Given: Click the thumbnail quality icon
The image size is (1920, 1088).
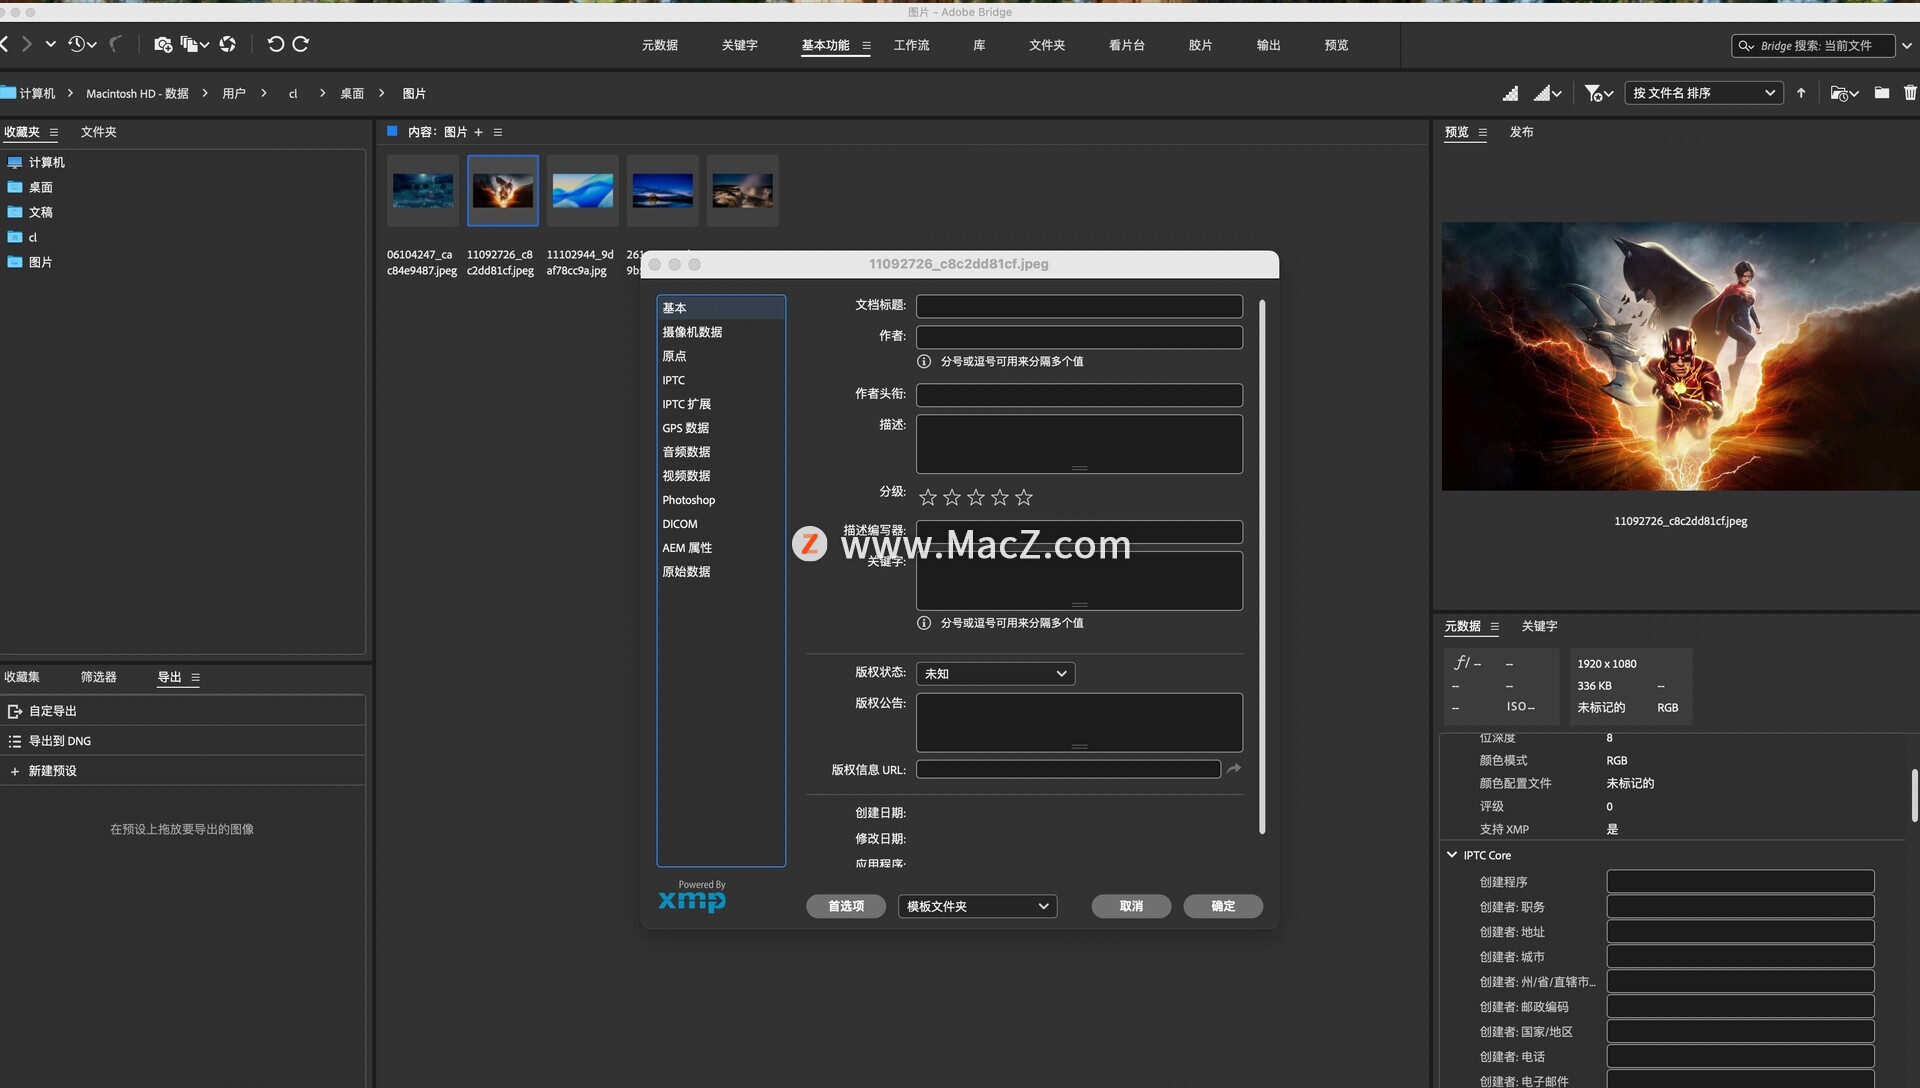Looking at the screenshot, I should (x=1510, y=93).
